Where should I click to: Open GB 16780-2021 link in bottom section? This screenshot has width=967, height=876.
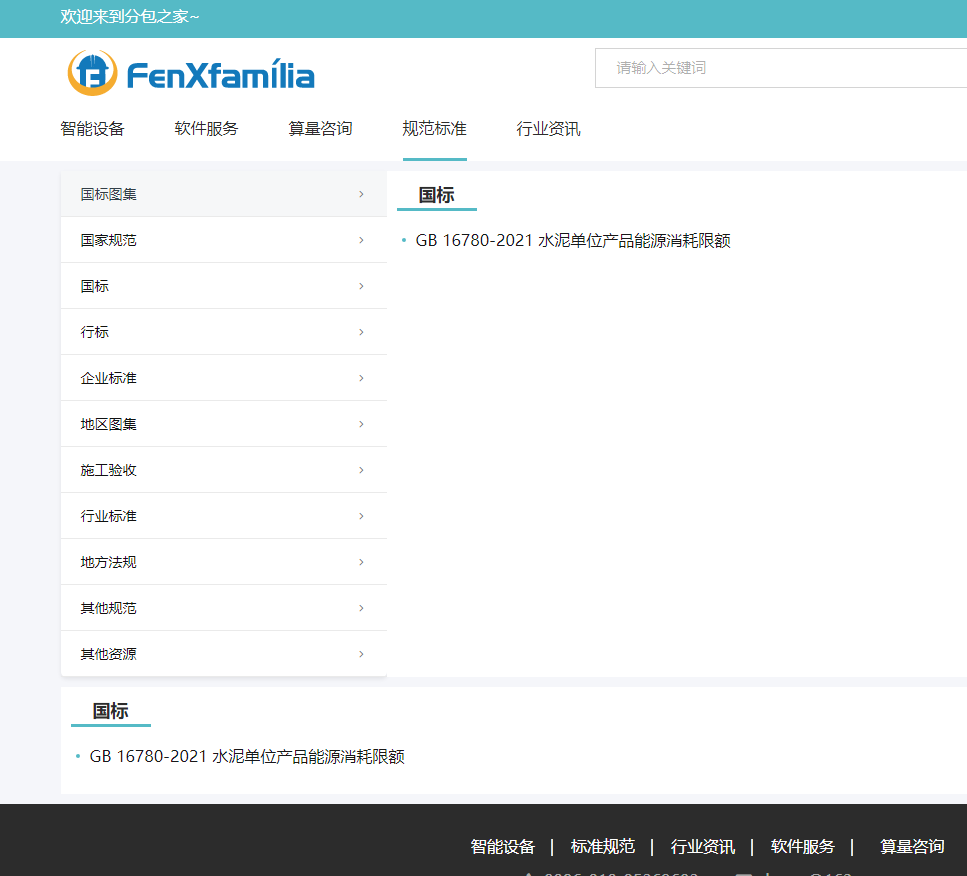(247, 757)
